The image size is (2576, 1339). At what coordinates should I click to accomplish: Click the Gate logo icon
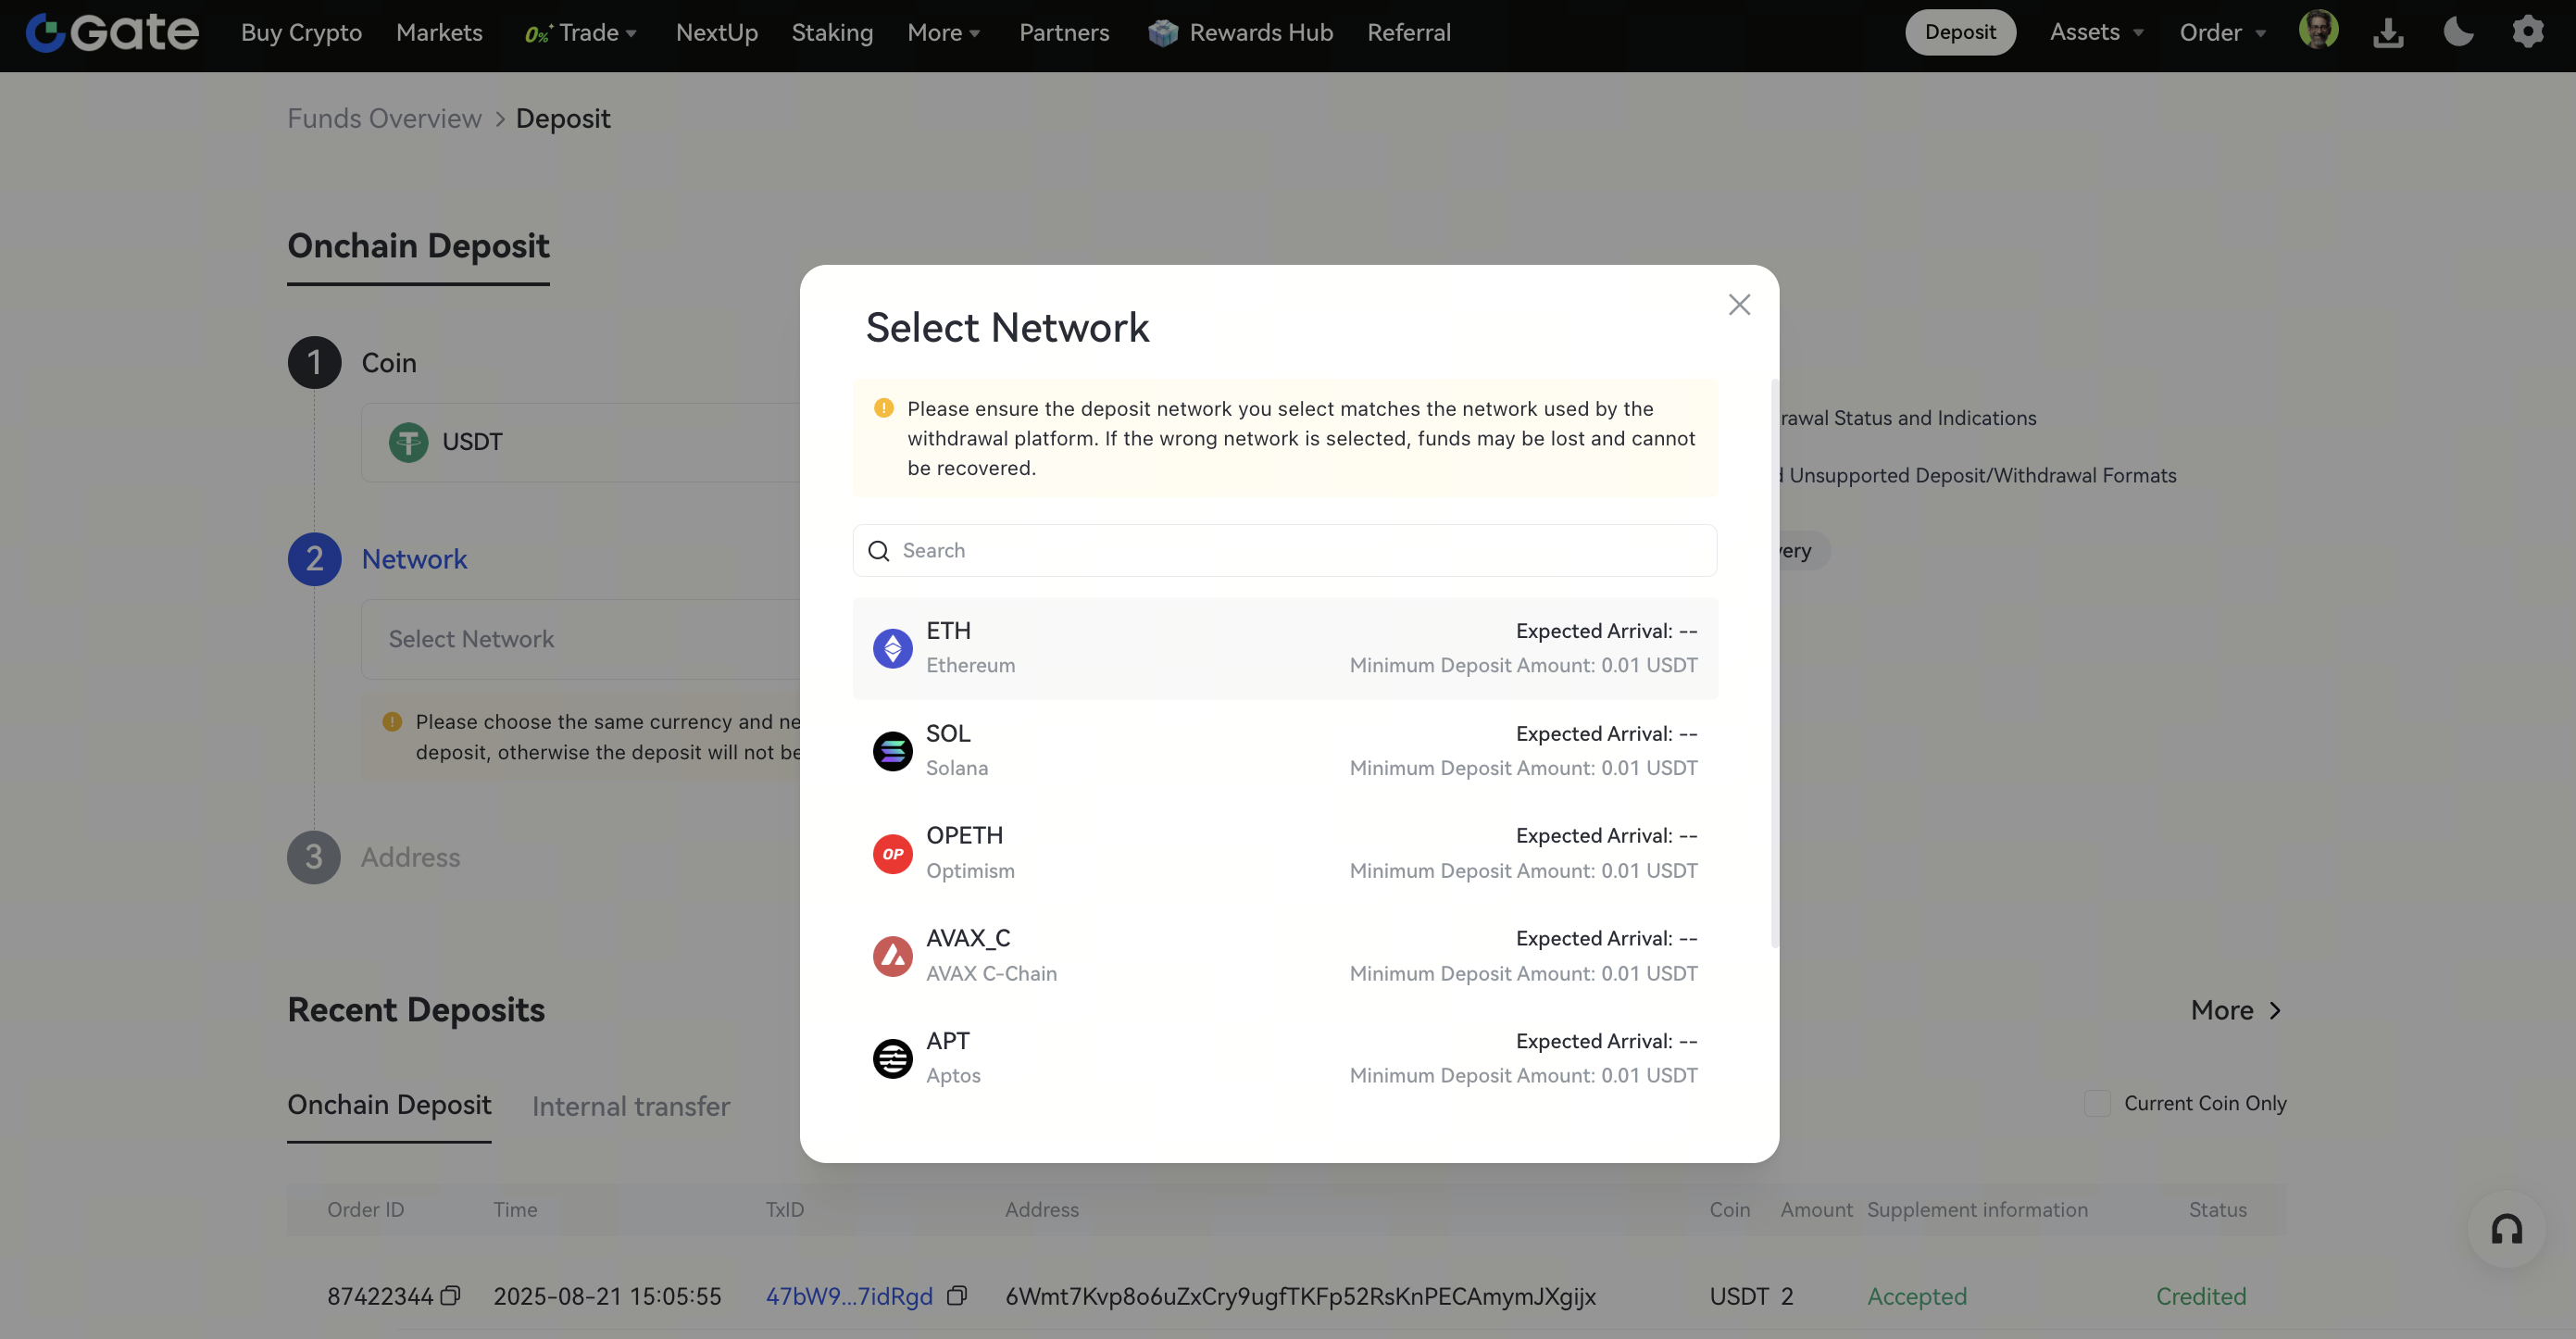[x=46, y=32]
